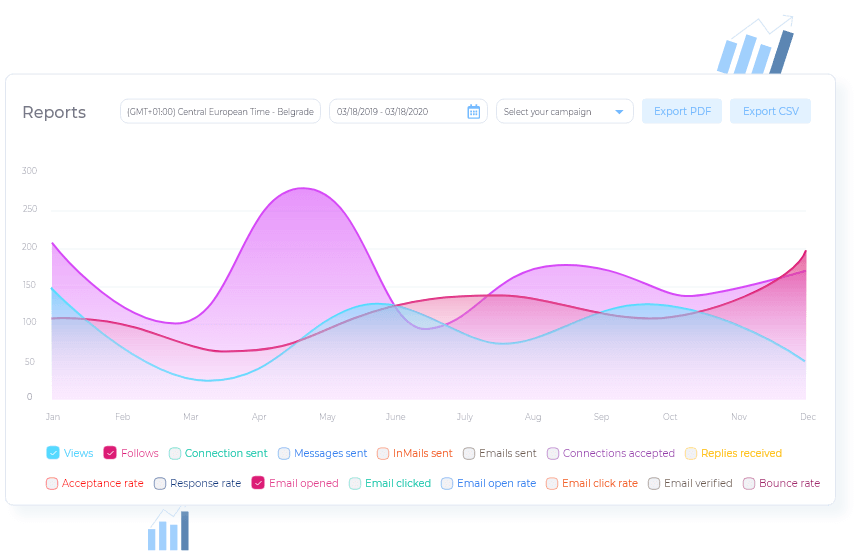Enable the Email open rate checkbox
The height and width of the screenshot is (551, 861).
447,483
